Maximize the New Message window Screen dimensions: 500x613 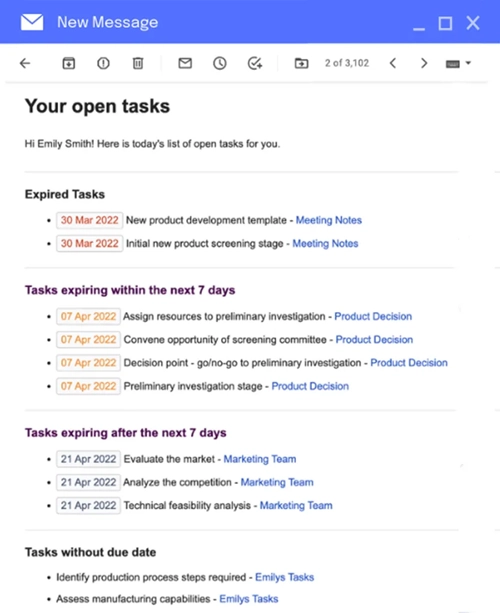point(445,23)
